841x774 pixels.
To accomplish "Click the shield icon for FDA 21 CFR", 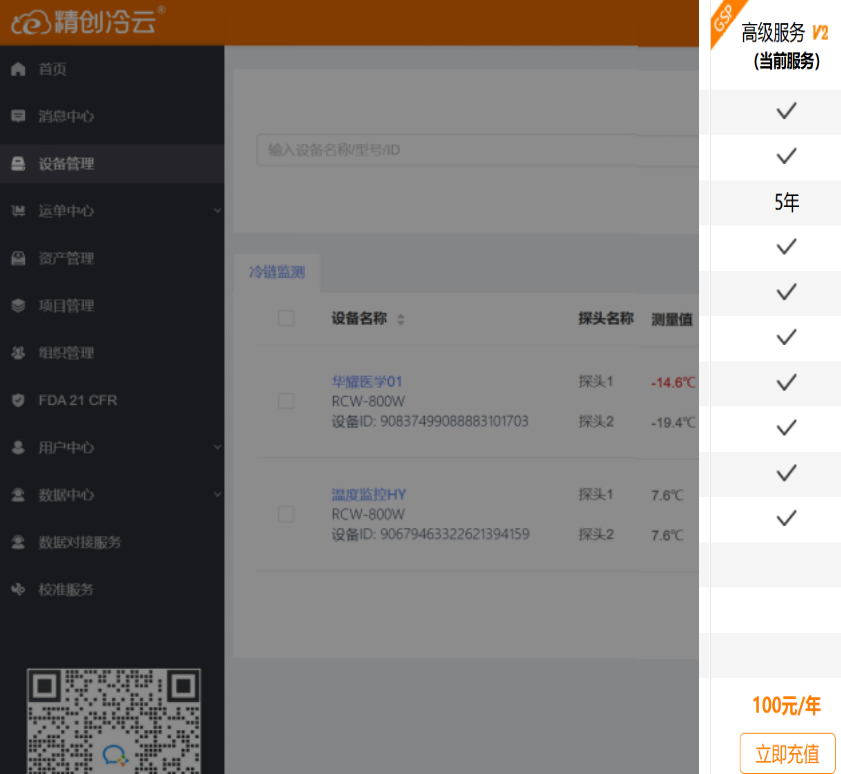I will [x=18, y=400].
